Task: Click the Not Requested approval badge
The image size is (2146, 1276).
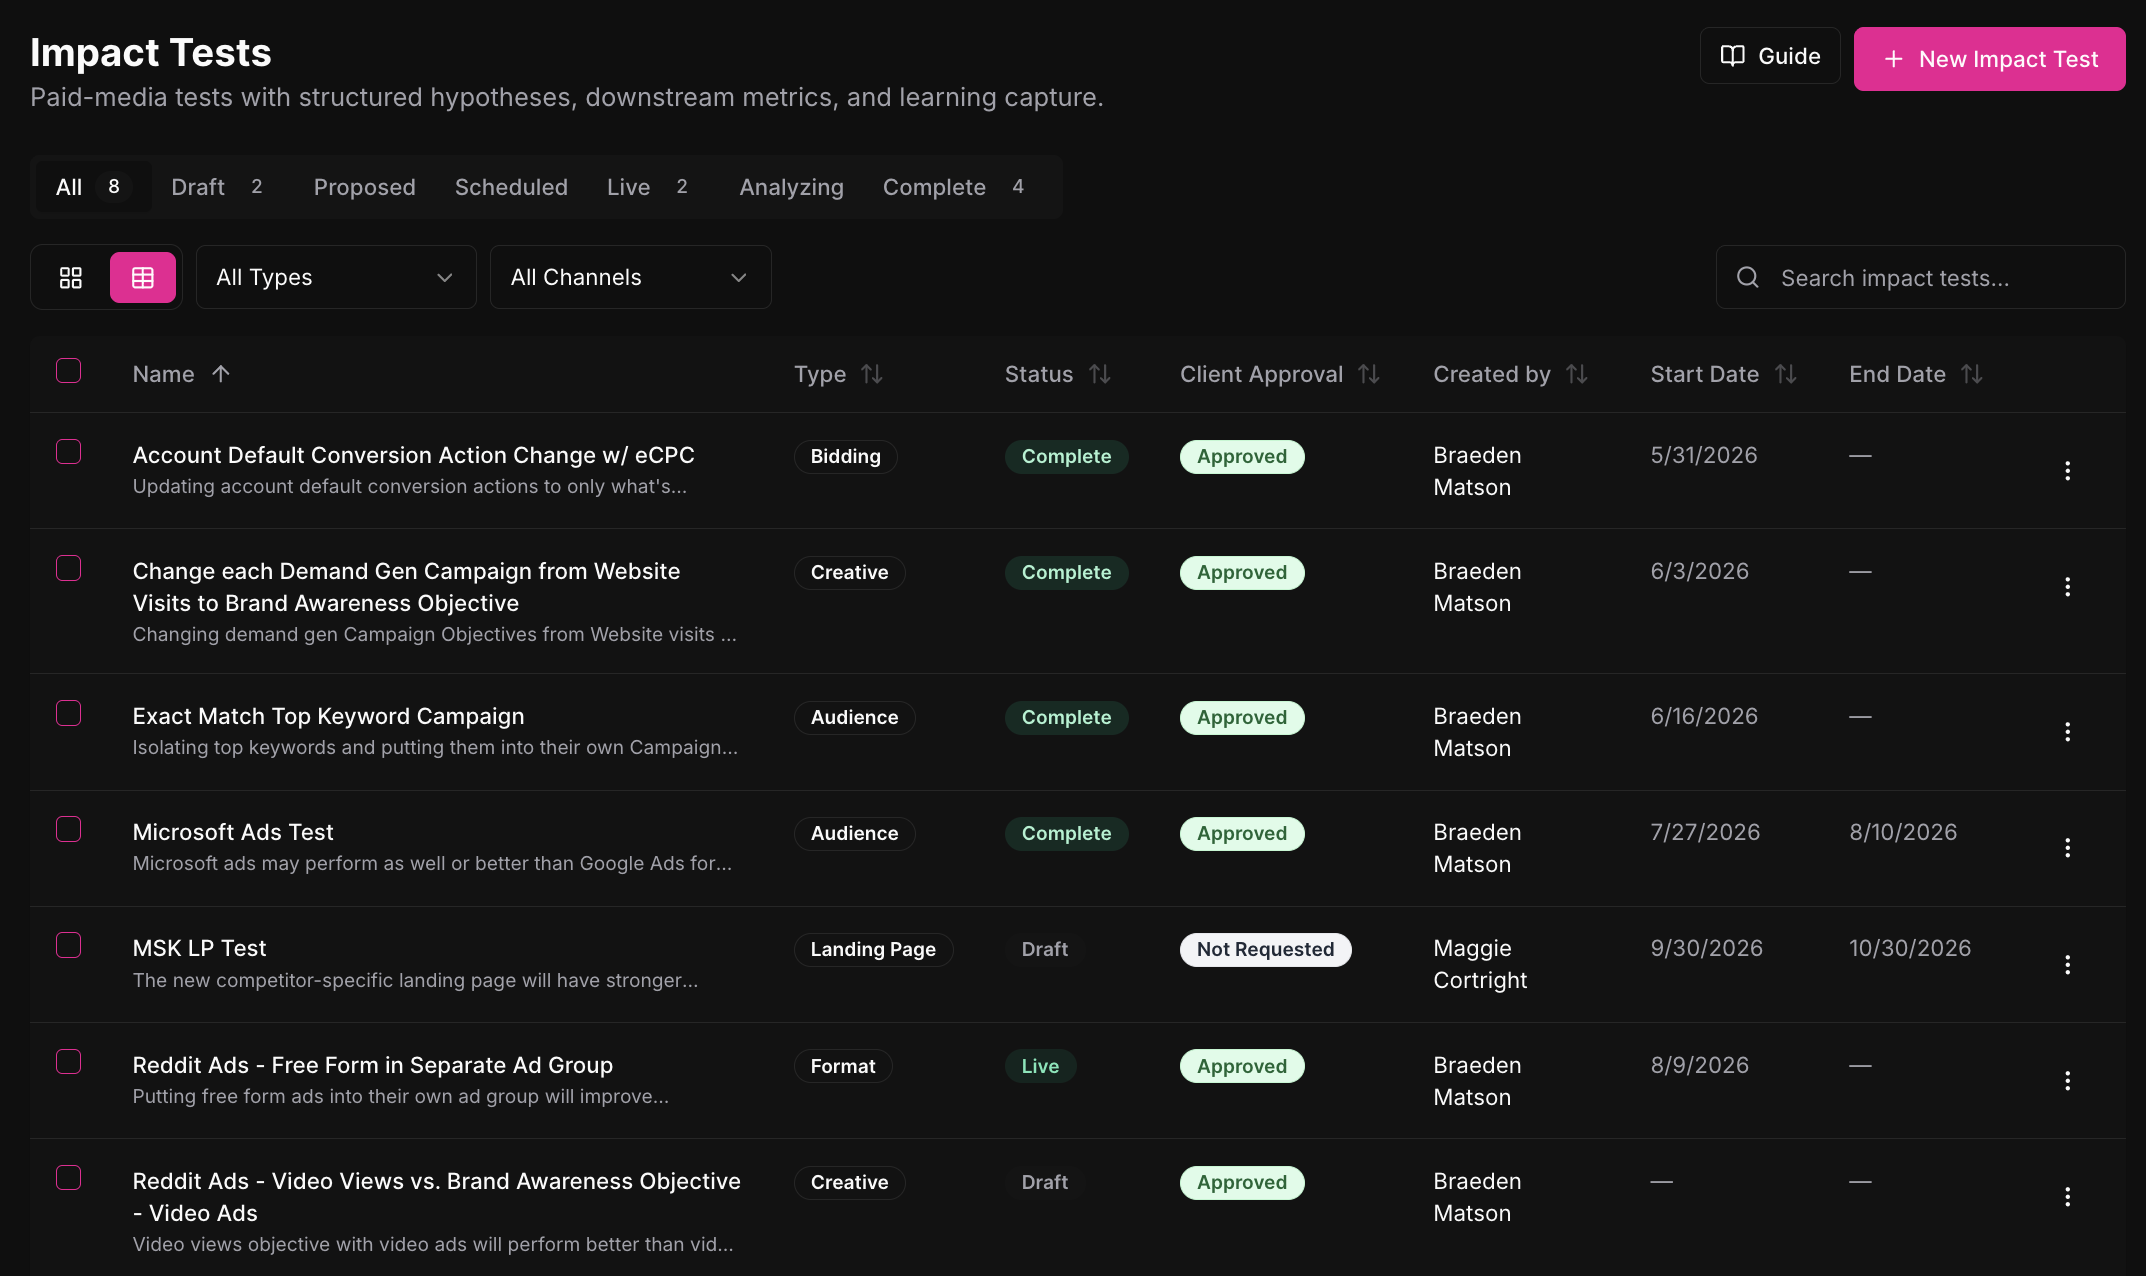Action: 1265,949
